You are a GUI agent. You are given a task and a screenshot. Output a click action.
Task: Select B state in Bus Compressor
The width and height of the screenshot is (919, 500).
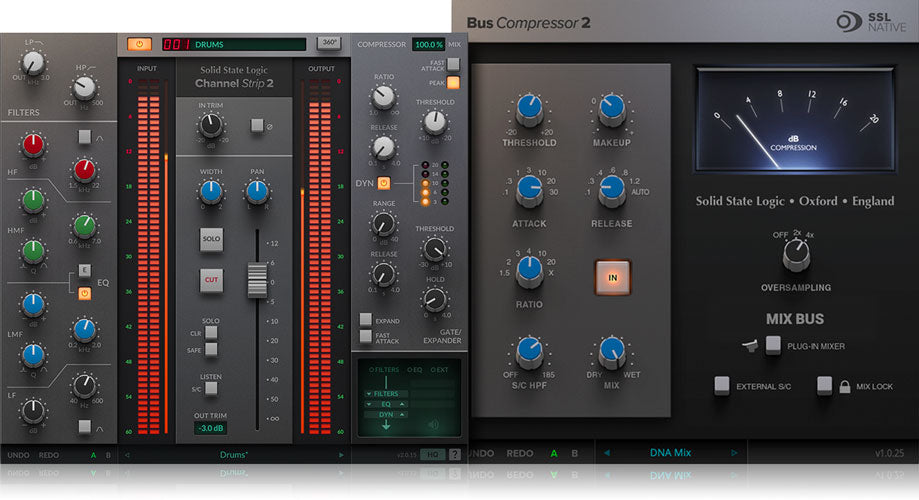574,453
